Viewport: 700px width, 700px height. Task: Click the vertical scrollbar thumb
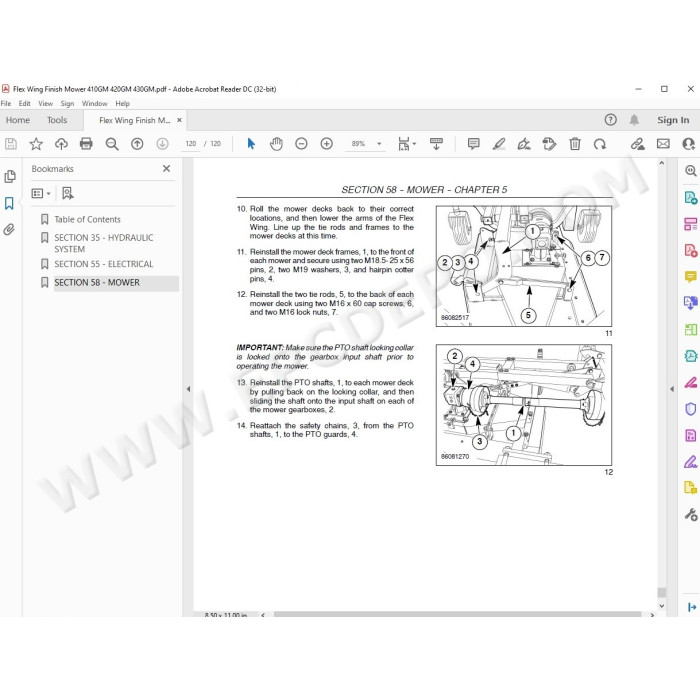662,592
